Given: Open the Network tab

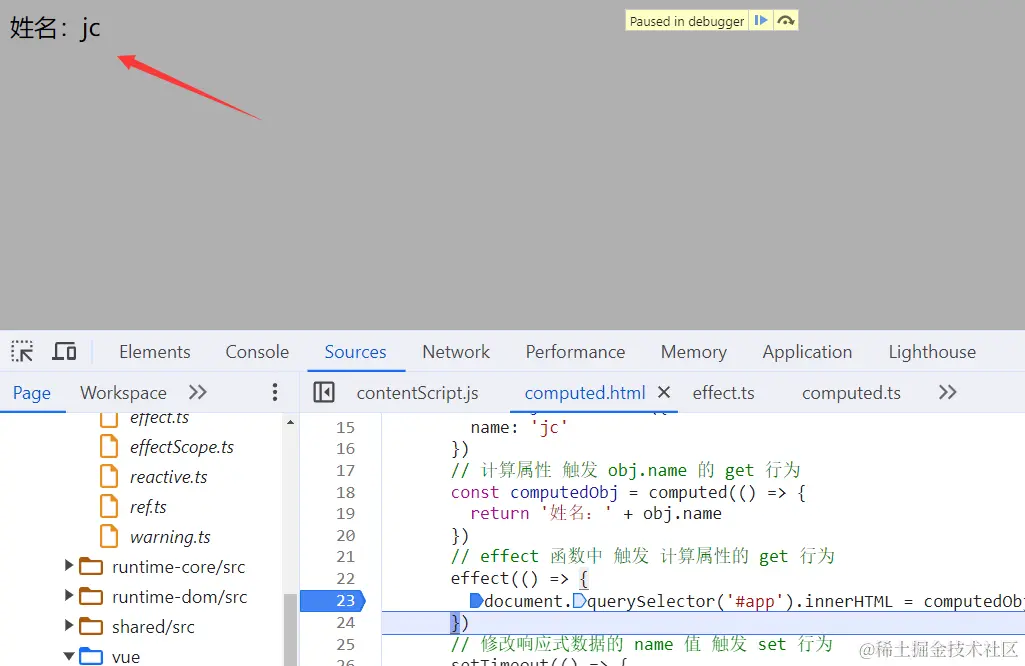Looking at the screenshot, I should click(x=456, y=352).
